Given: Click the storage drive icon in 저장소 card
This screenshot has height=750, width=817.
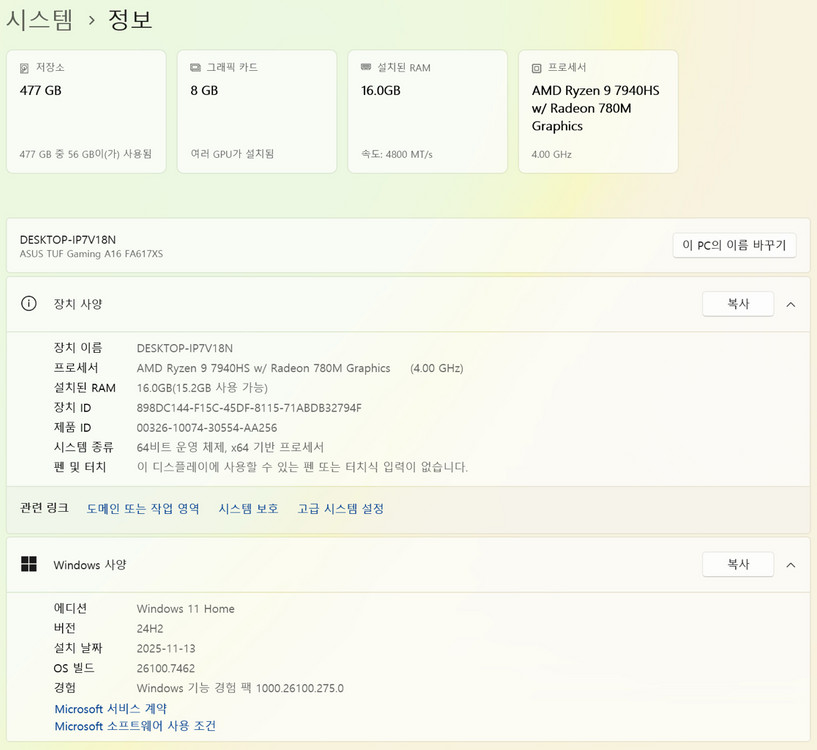Looking at the screenshot, I should 25,68.
